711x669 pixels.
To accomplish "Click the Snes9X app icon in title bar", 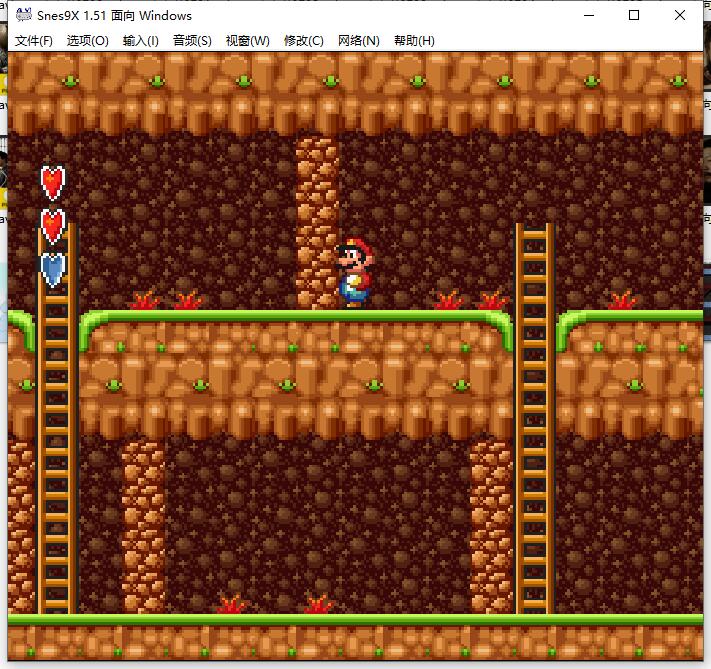I will [24, 15].
